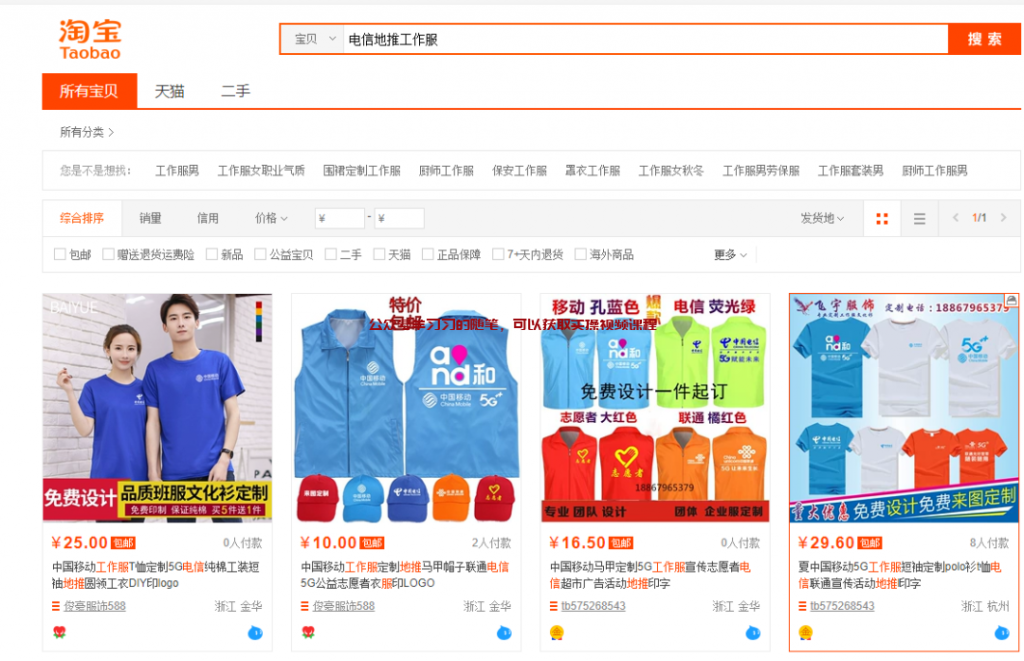Go to next results page arrow
The image size is (1024, 661).
[1003, 218]
